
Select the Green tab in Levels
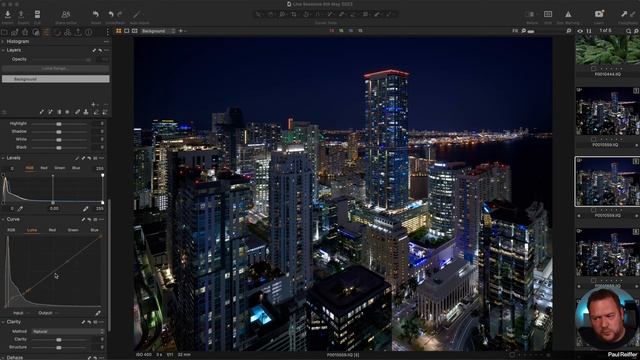[x=60, y=168]
